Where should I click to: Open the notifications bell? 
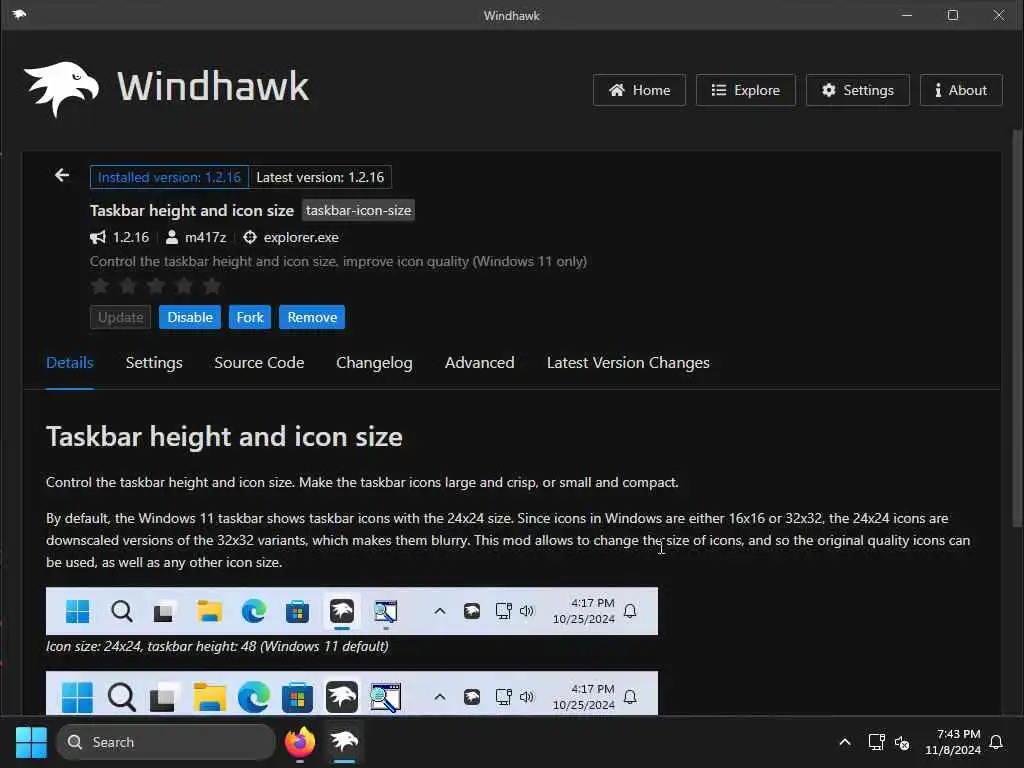(x=996, y=742)
